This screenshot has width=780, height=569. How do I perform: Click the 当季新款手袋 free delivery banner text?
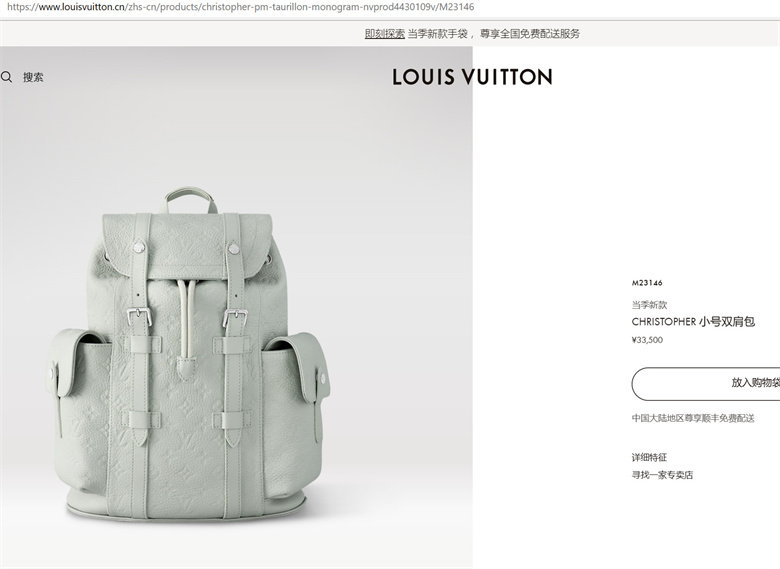click(x=493, y=34)
